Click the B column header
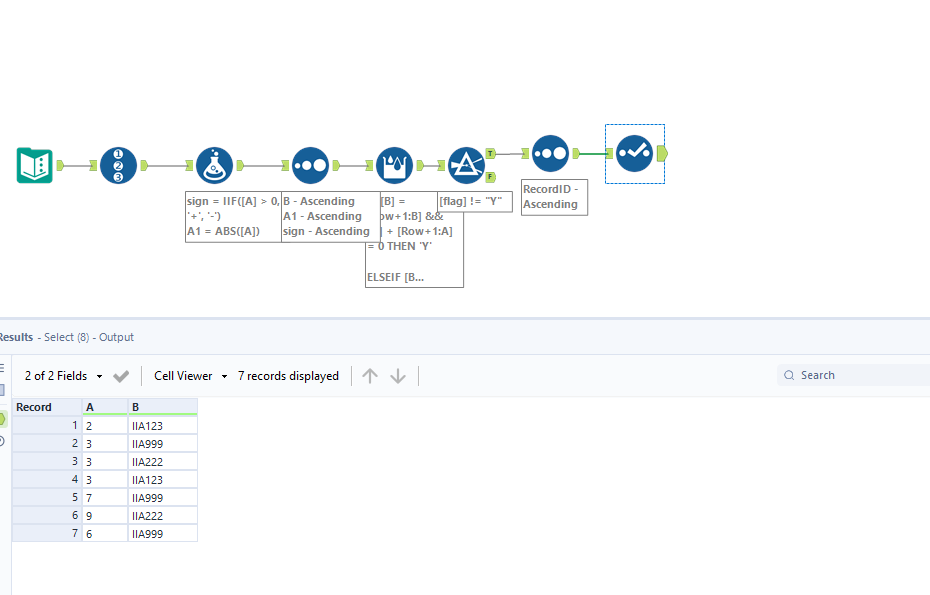Screen dimensions: 930x595 [x=163, y=407]
